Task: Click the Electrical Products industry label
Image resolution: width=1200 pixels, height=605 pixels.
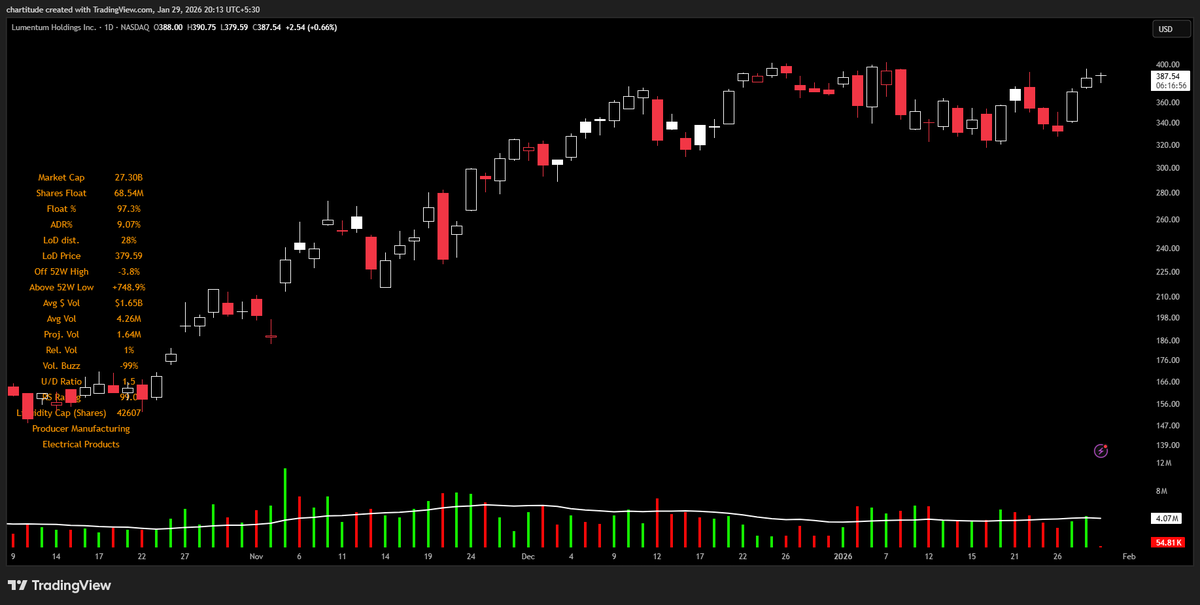Action: (x=81, y=444)
